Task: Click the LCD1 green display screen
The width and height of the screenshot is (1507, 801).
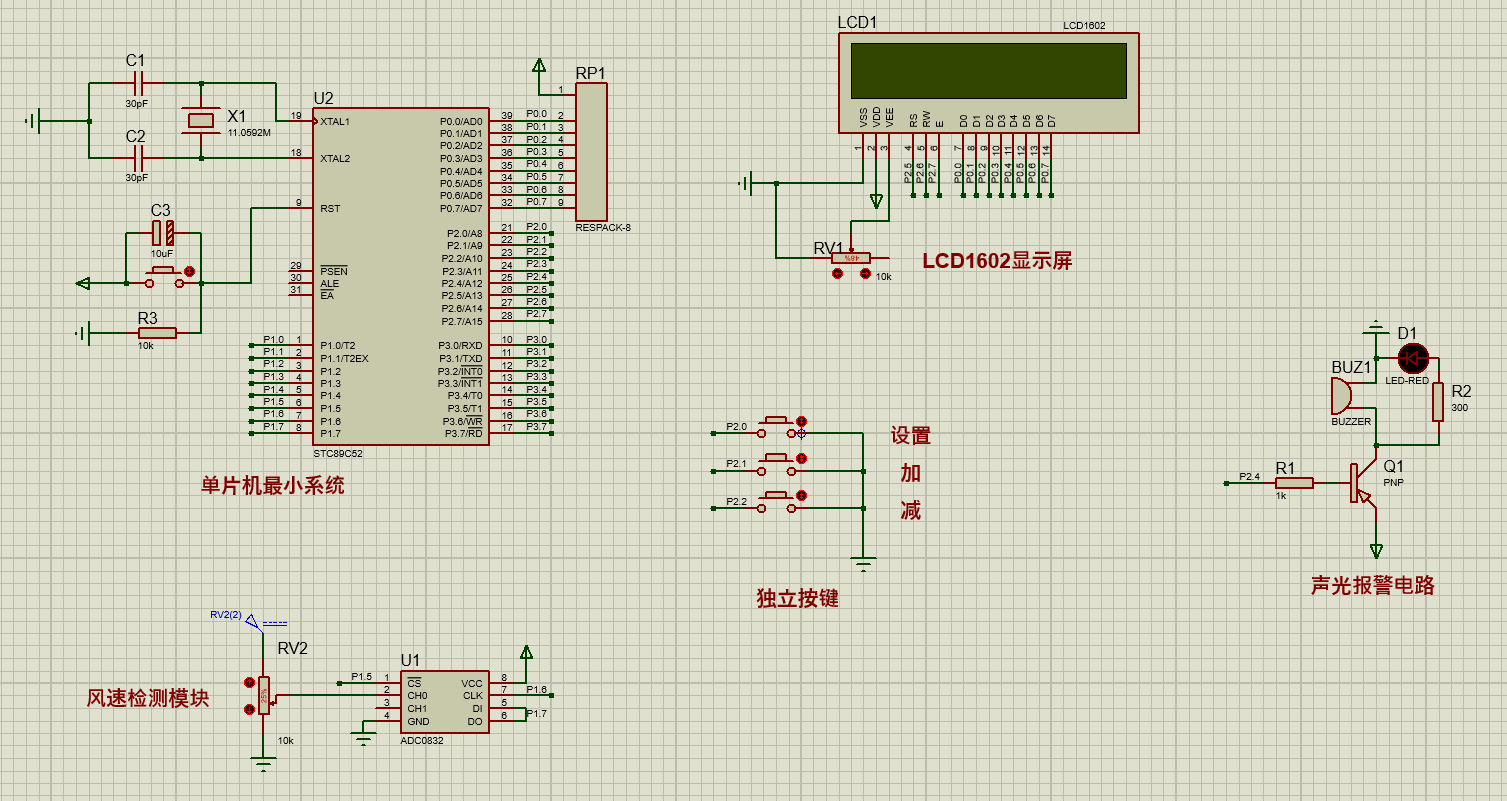Action: coord(987,71)
